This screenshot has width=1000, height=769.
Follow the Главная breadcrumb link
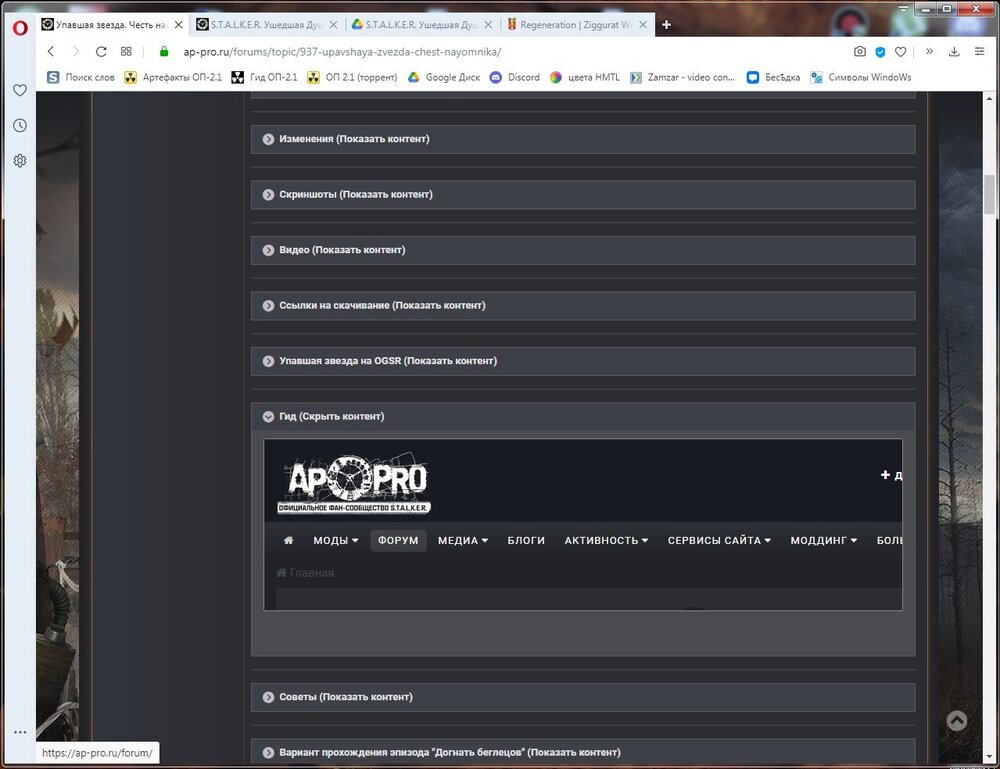[x=310, y=572]
